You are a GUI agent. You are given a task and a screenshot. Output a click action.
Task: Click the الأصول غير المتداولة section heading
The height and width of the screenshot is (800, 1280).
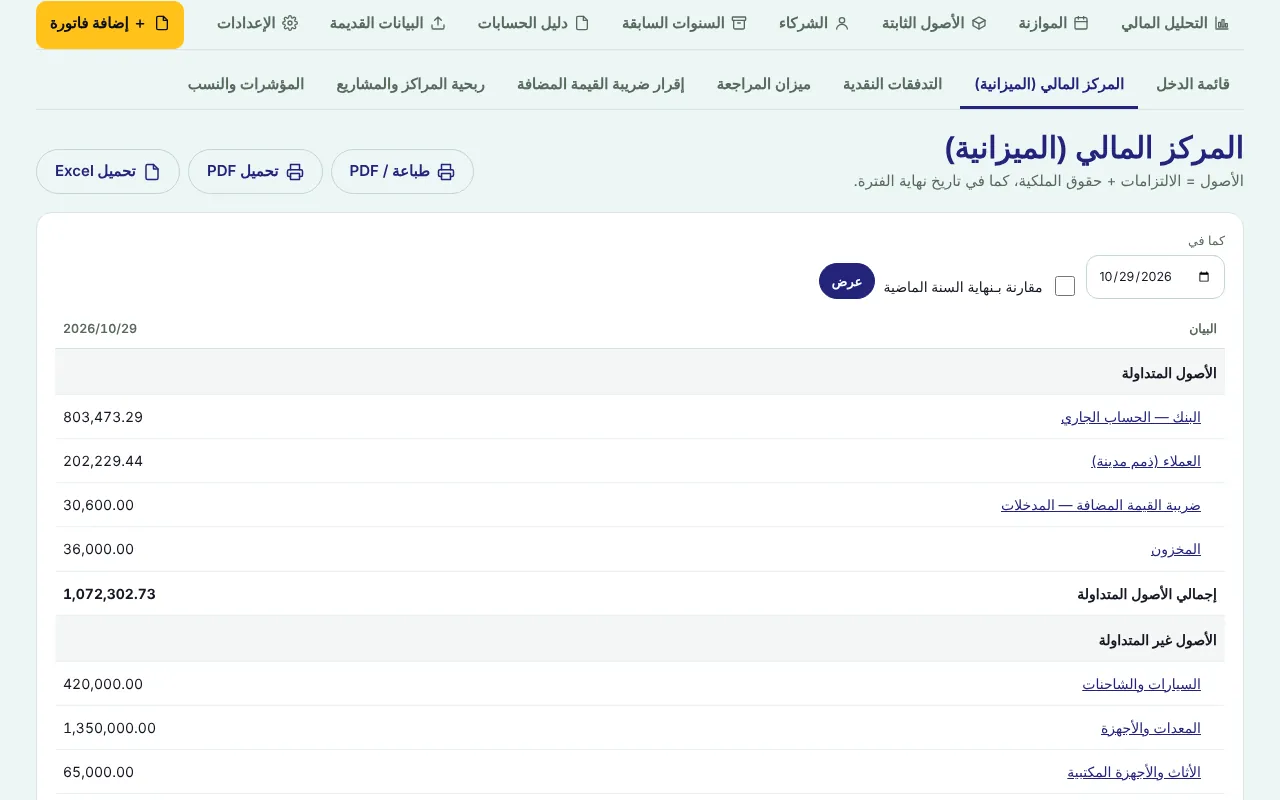[x=1158, y=639]
